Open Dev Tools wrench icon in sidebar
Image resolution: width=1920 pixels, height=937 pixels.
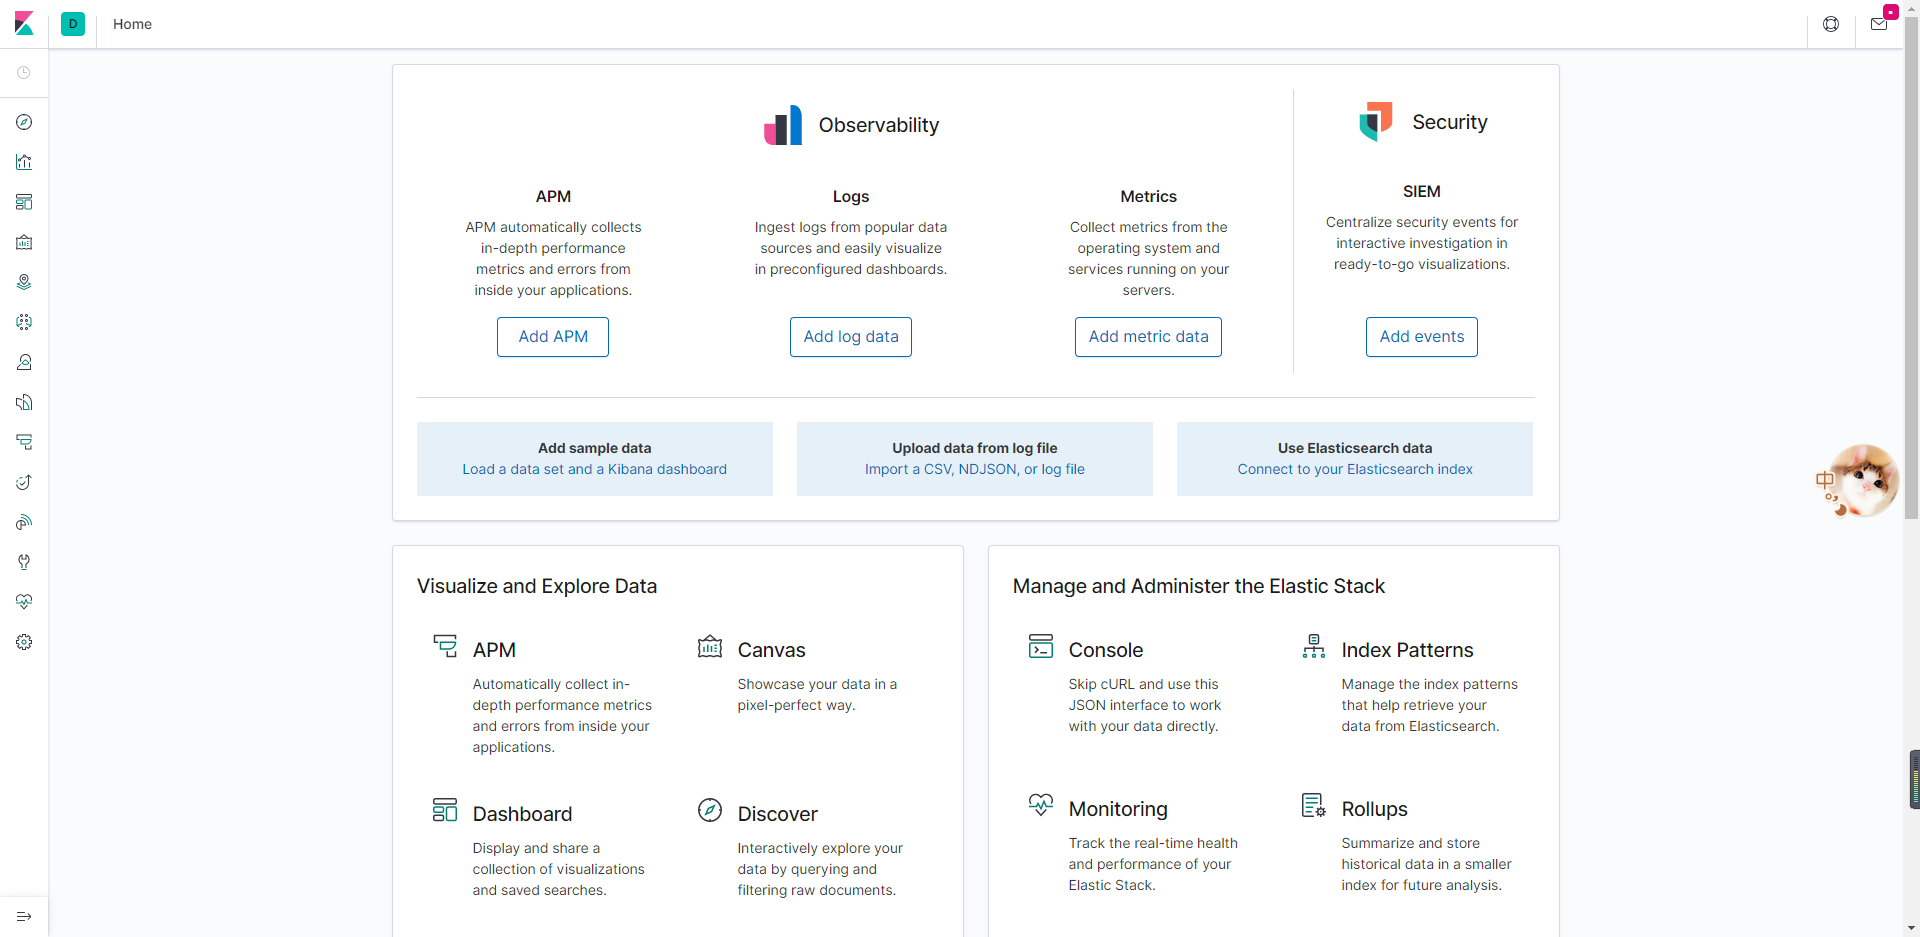(24, 562)
